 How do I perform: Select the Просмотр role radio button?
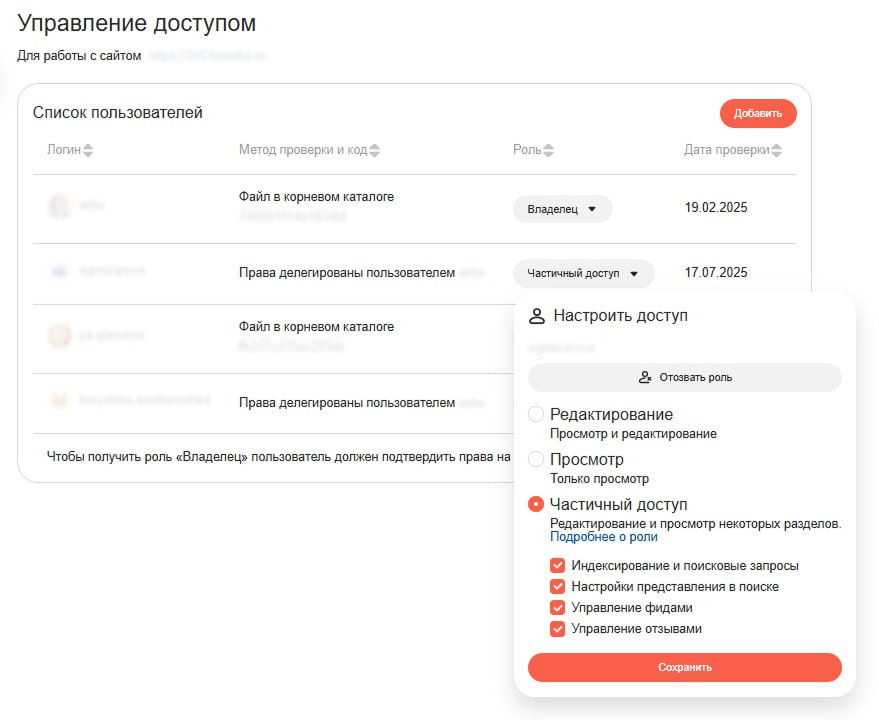(536, 459)
